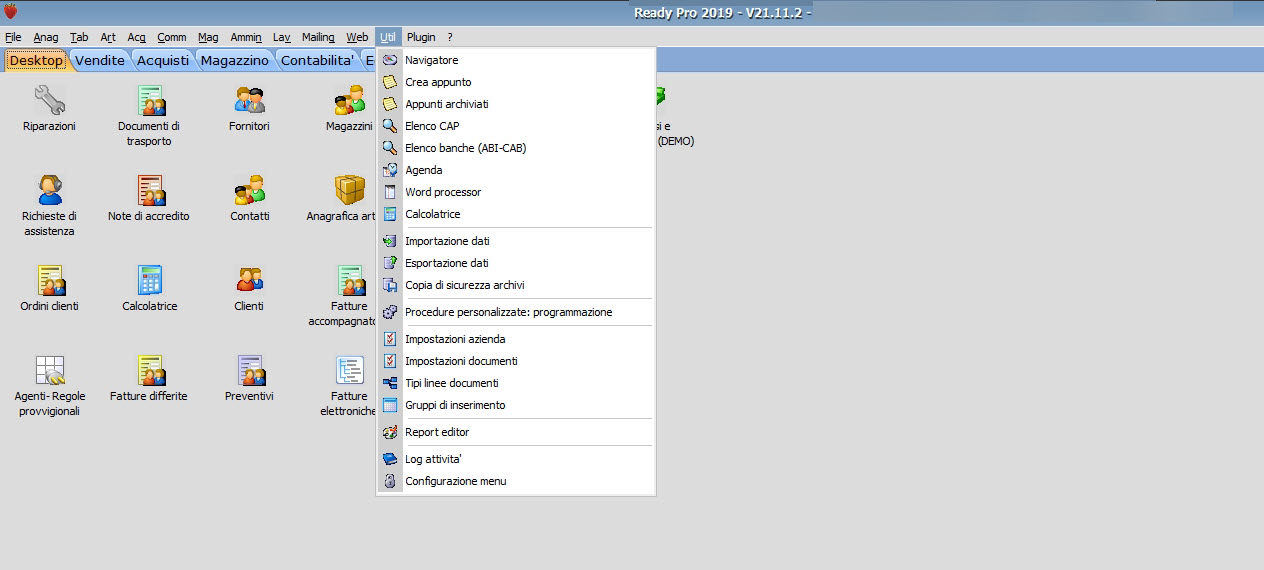Open the Mag menu

click(x=208, y=37)
